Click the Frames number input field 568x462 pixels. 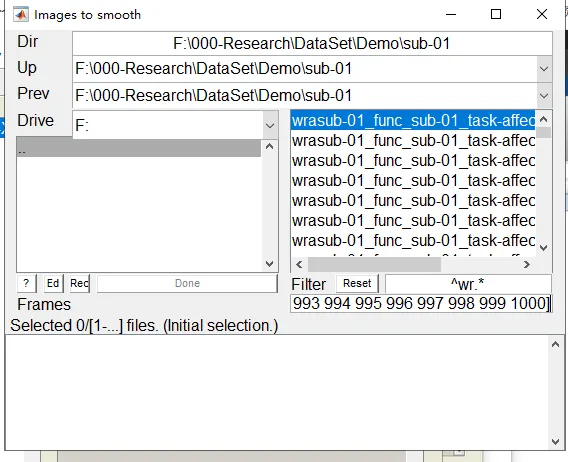421,303
